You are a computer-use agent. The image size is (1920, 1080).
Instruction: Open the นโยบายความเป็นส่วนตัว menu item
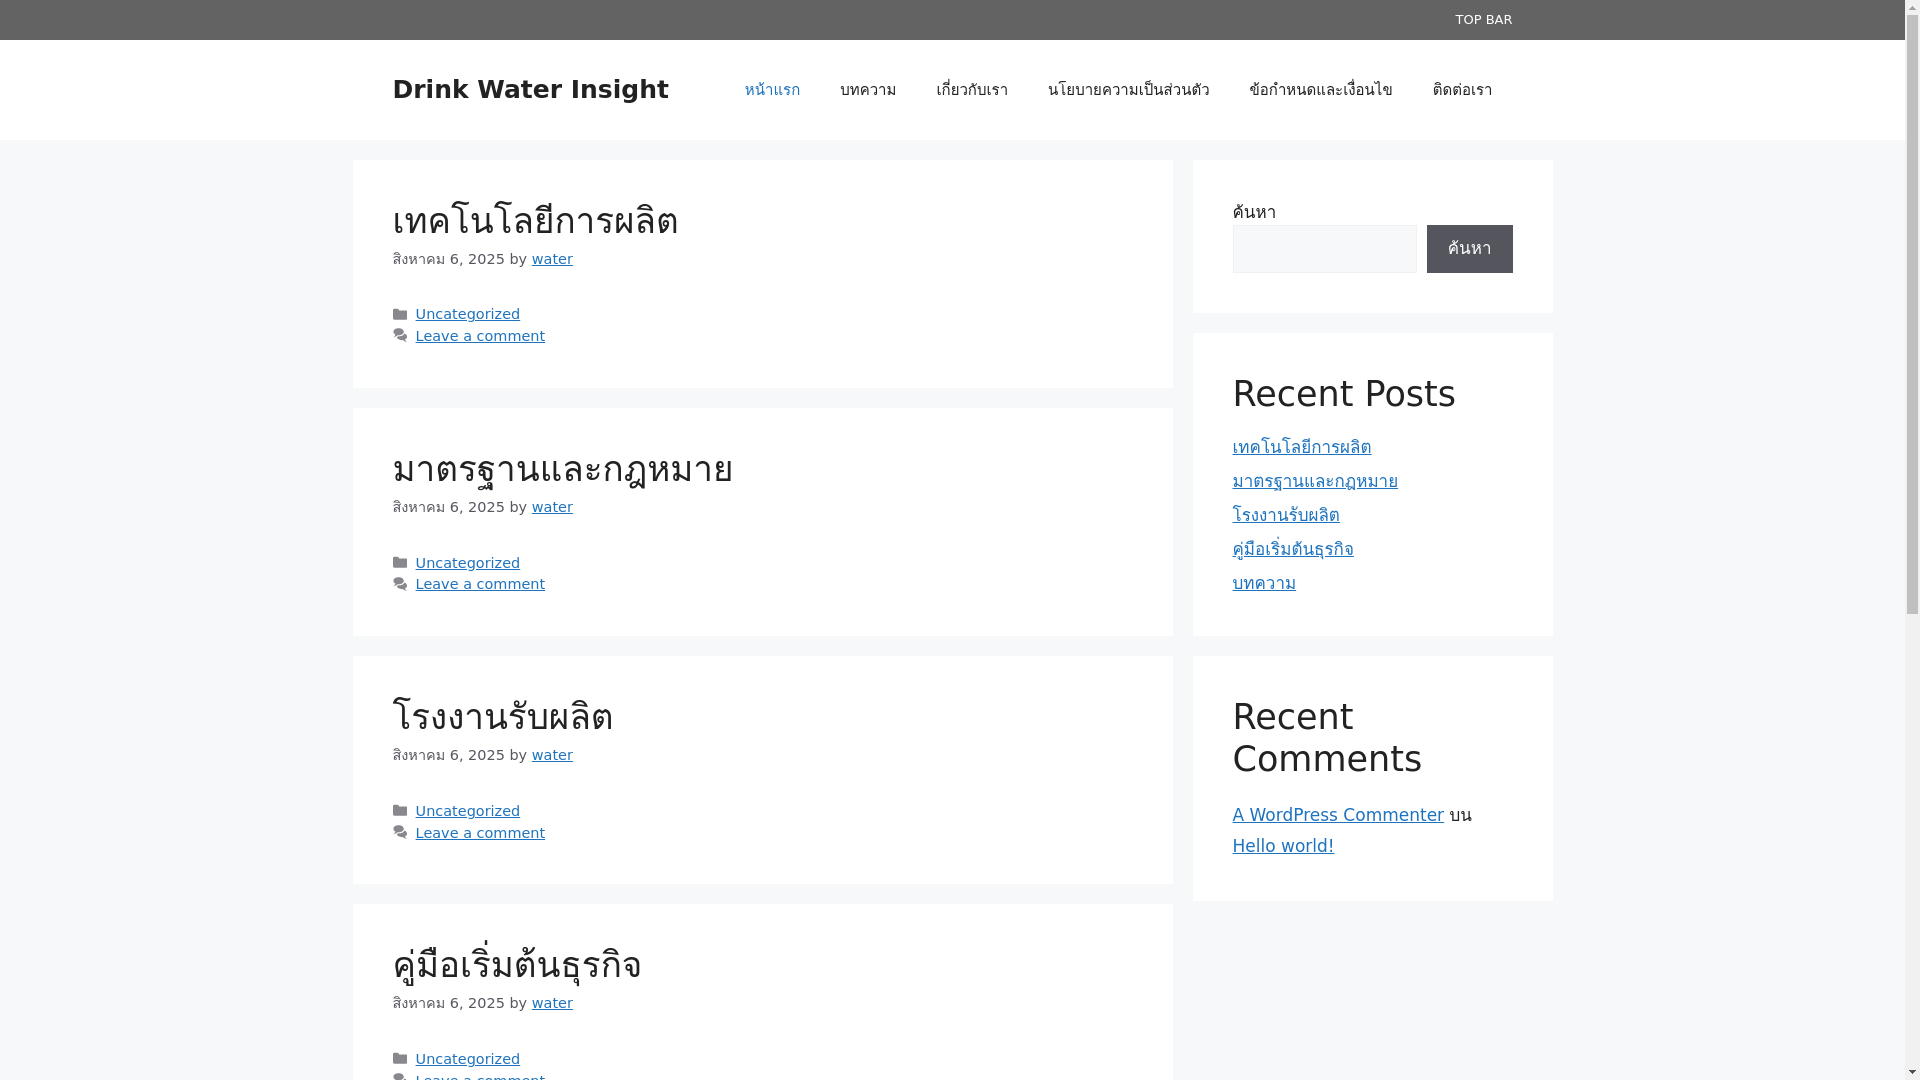click(1128, 90)
